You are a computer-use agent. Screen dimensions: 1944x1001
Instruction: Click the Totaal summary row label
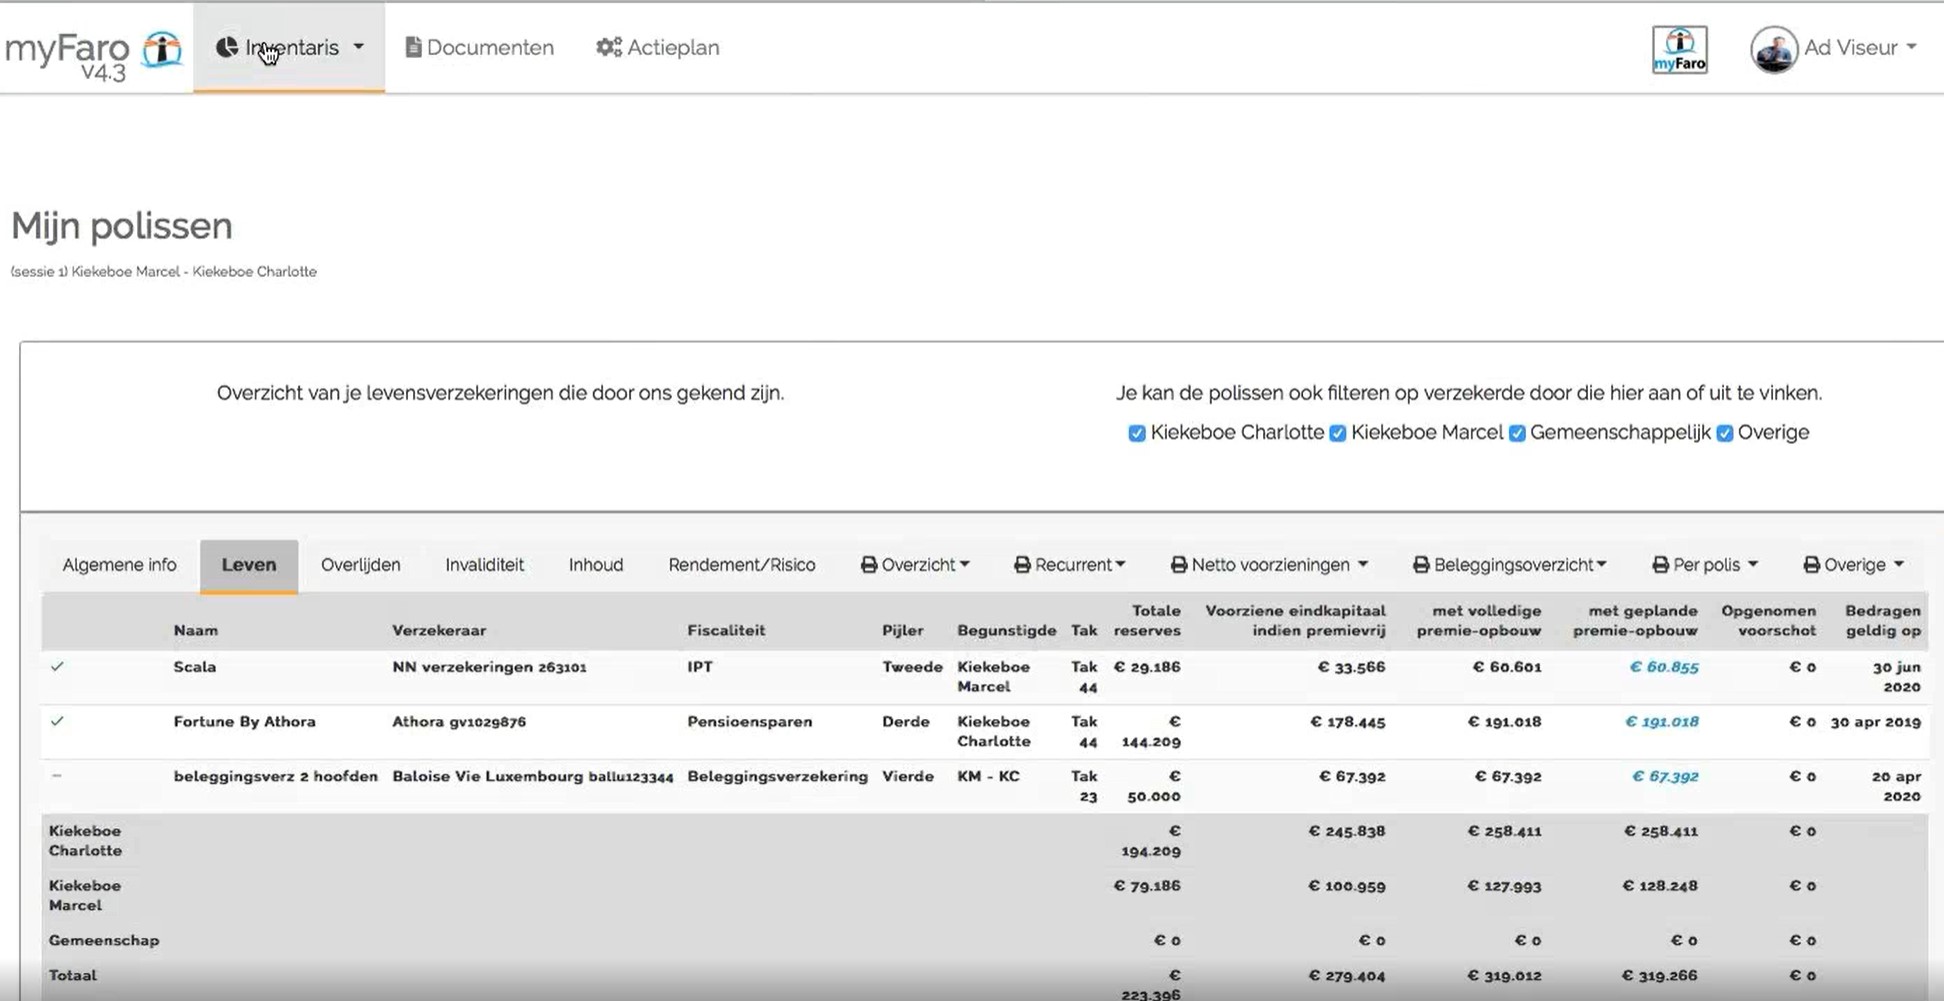[73, 976]
